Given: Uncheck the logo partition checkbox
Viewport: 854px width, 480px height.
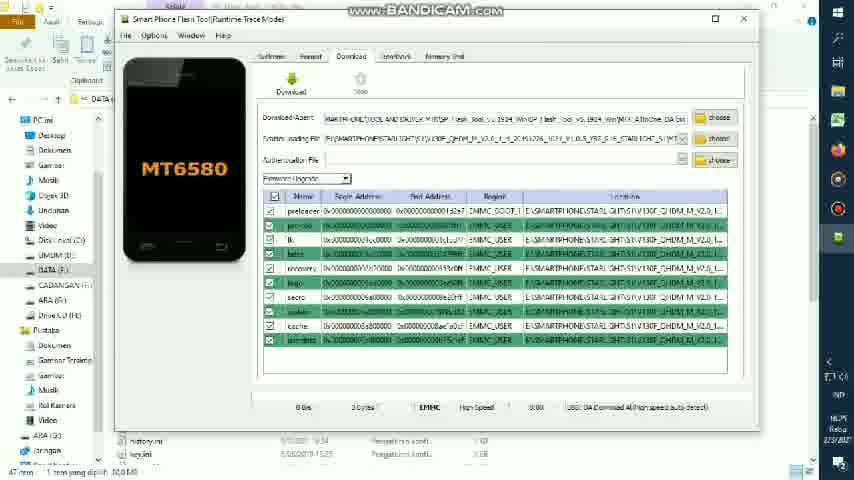Looking at the screenshot, I should click(x=270, y=283).
